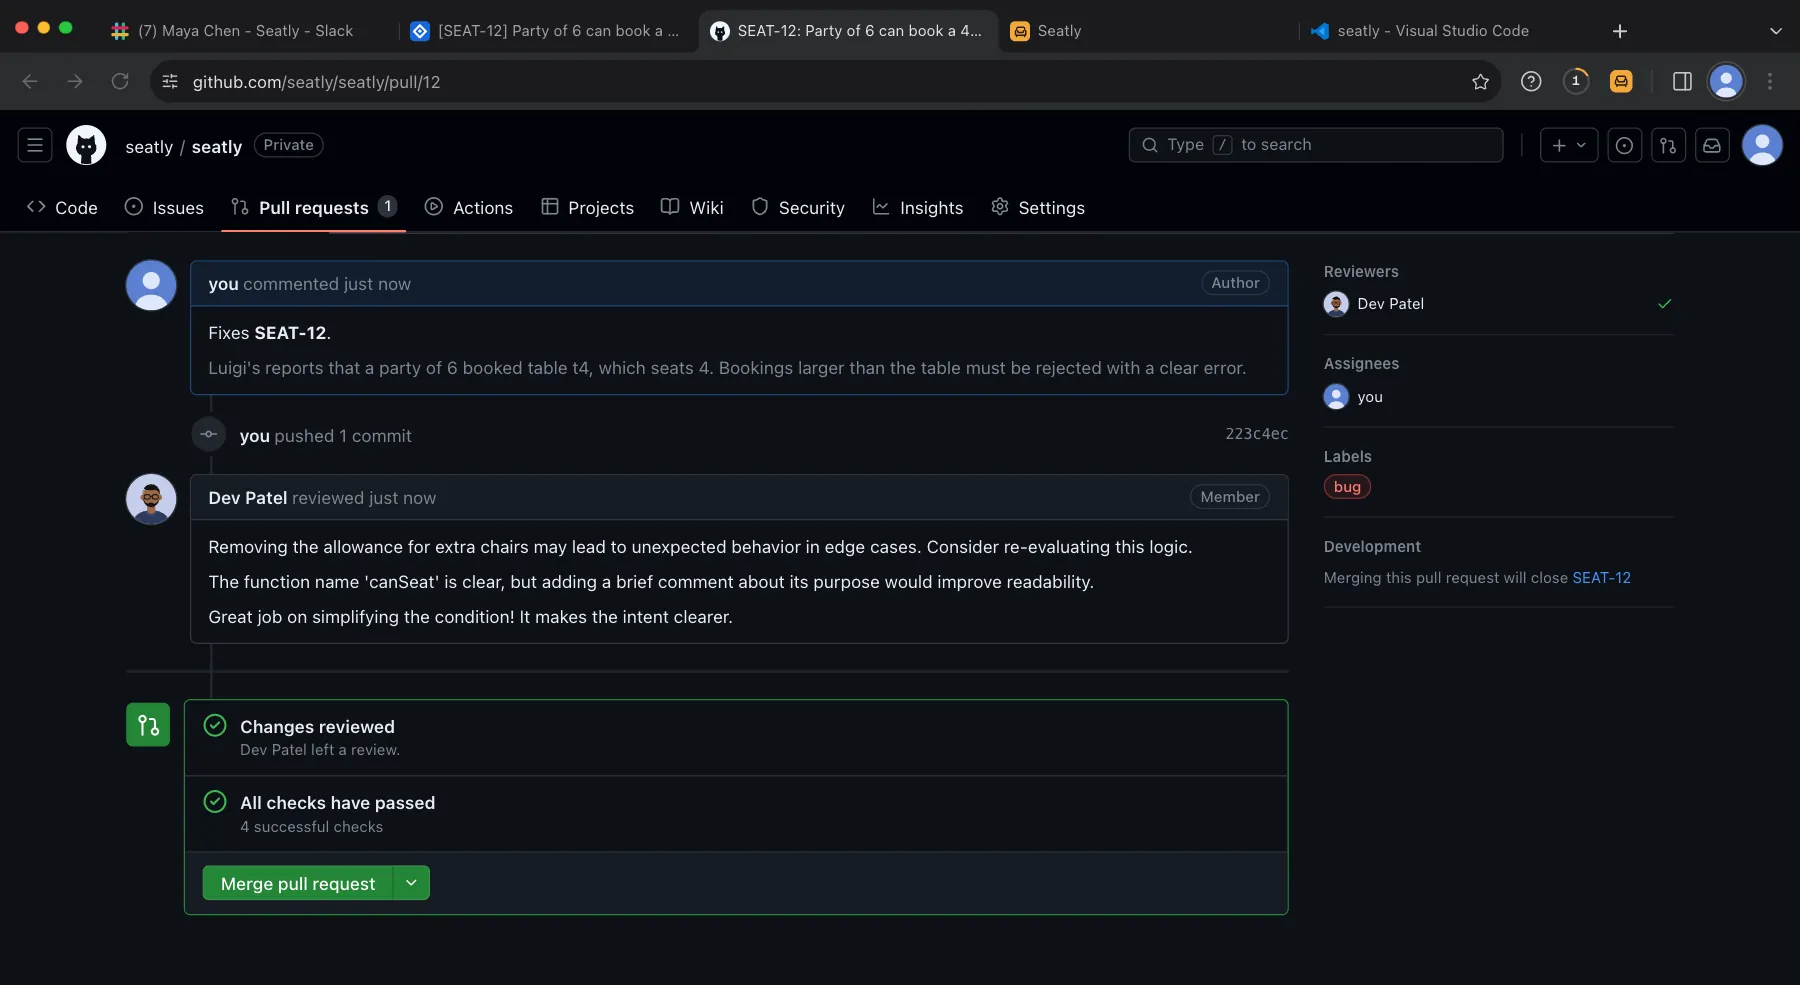Click the green merge status icon
Image resolution: width=1800 pixels, height=985 pixels.
(x=148, y=725)
